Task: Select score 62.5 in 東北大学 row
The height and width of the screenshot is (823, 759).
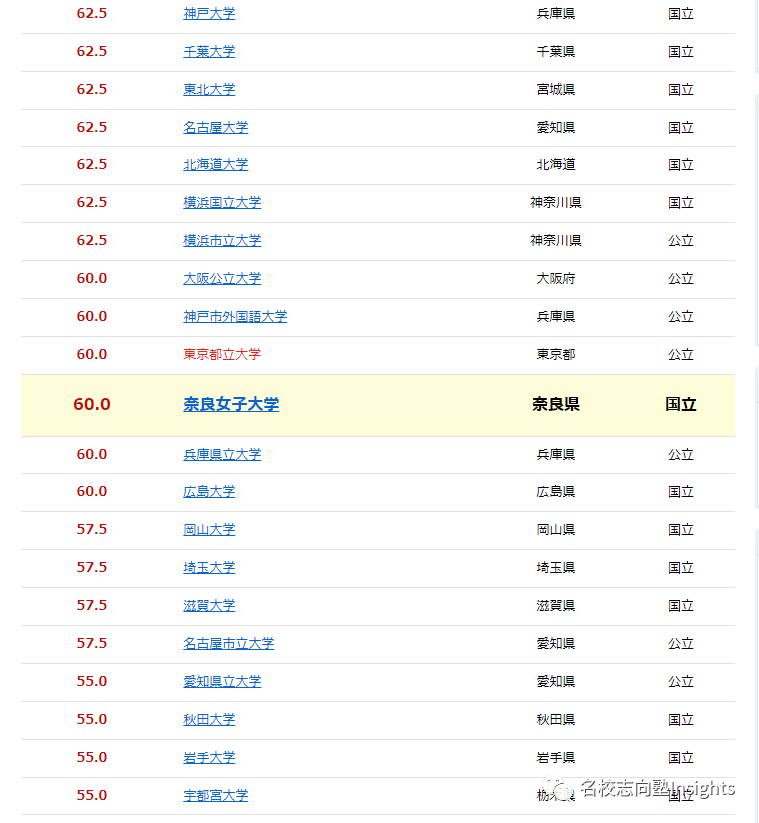Action: click(92, 89)
